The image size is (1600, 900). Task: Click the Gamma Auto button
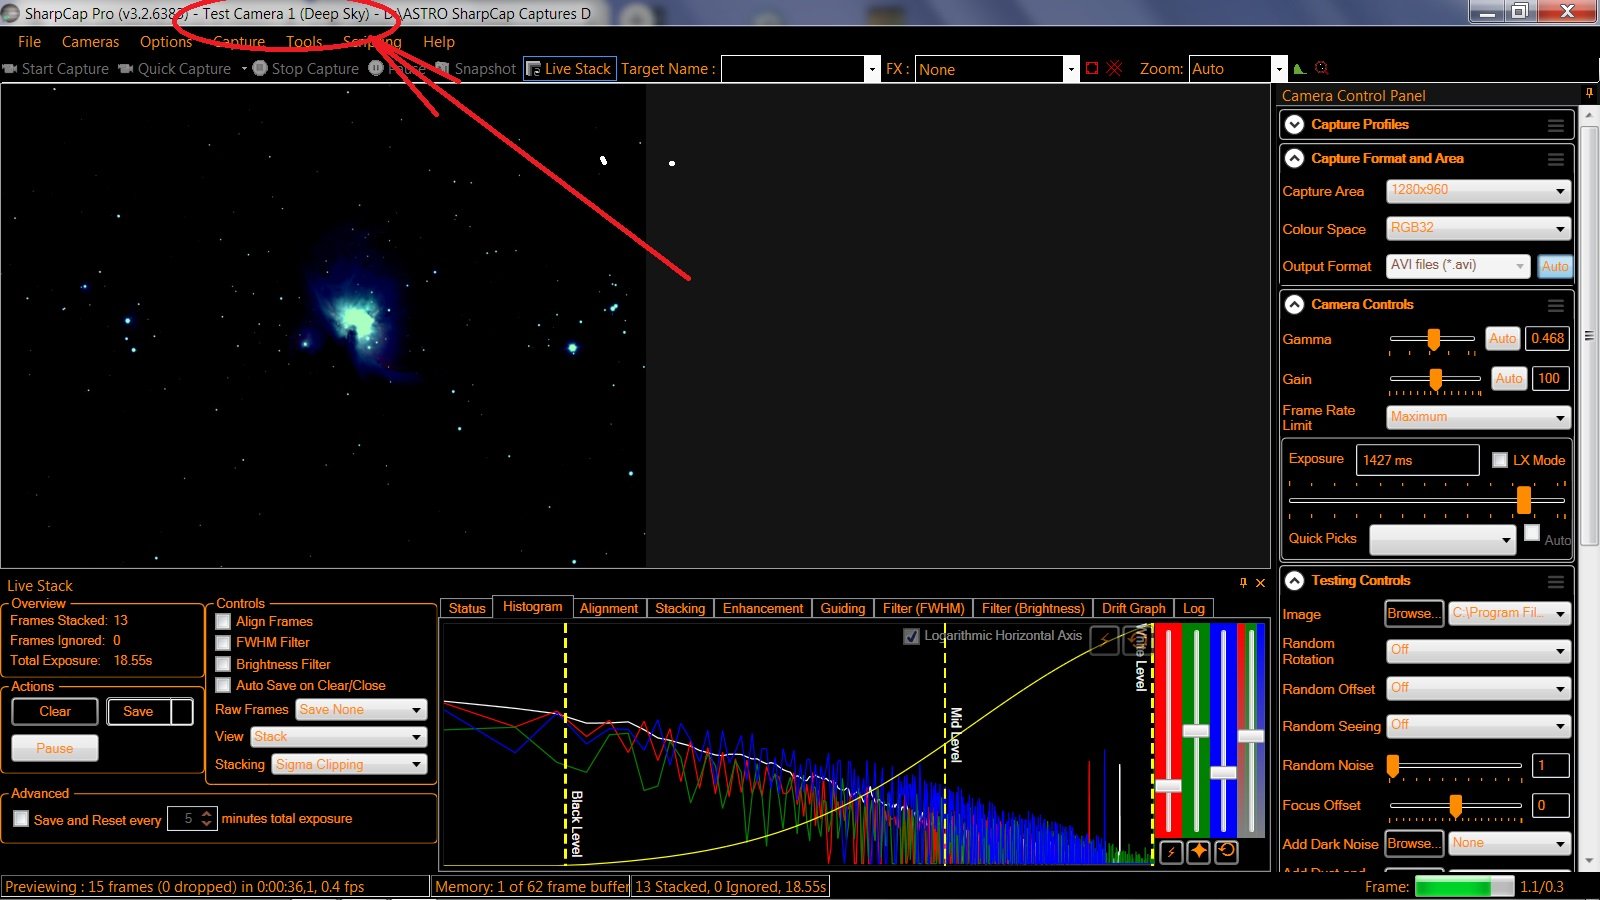pos(1502,339)
